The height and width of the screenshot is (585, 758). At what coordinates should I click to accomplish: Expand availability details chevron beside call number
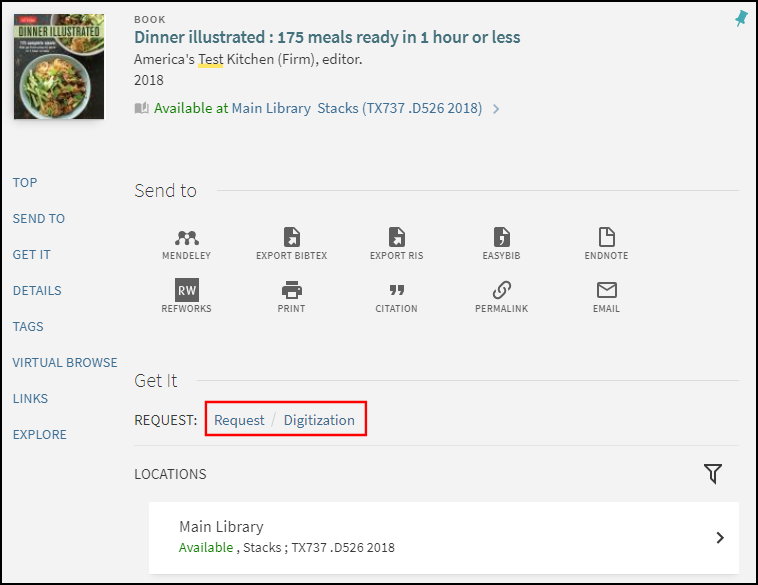(x=496, y=109)
